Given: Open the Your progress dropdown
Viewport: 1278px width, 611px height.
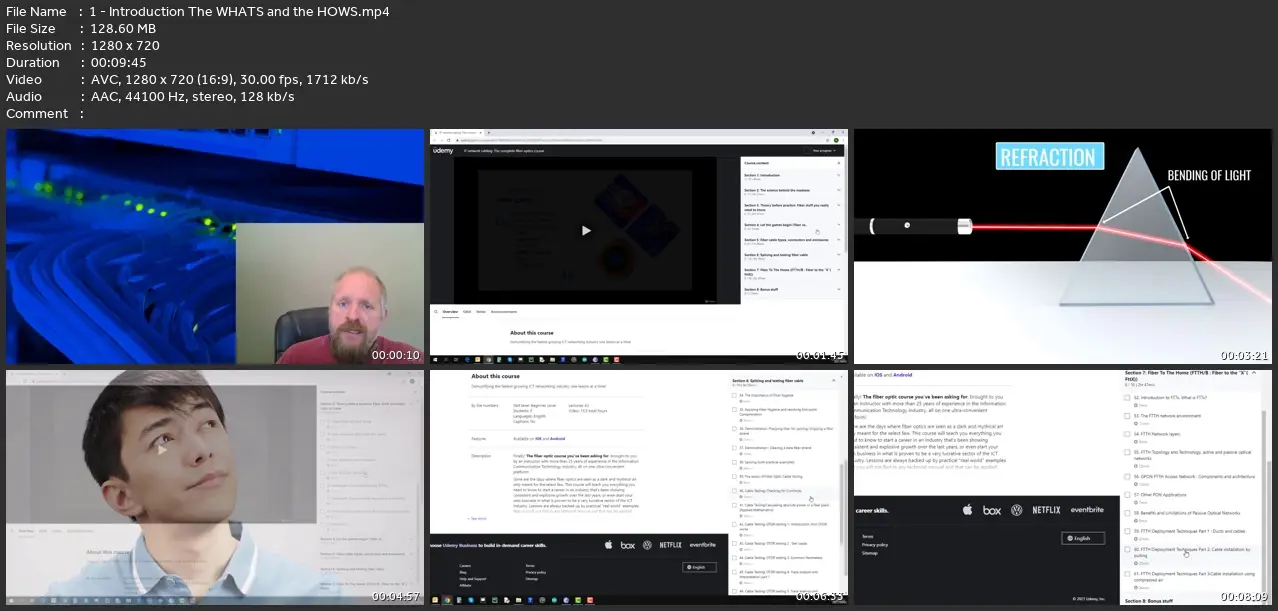Looking at the screenshot, I should tap(824, 151).
